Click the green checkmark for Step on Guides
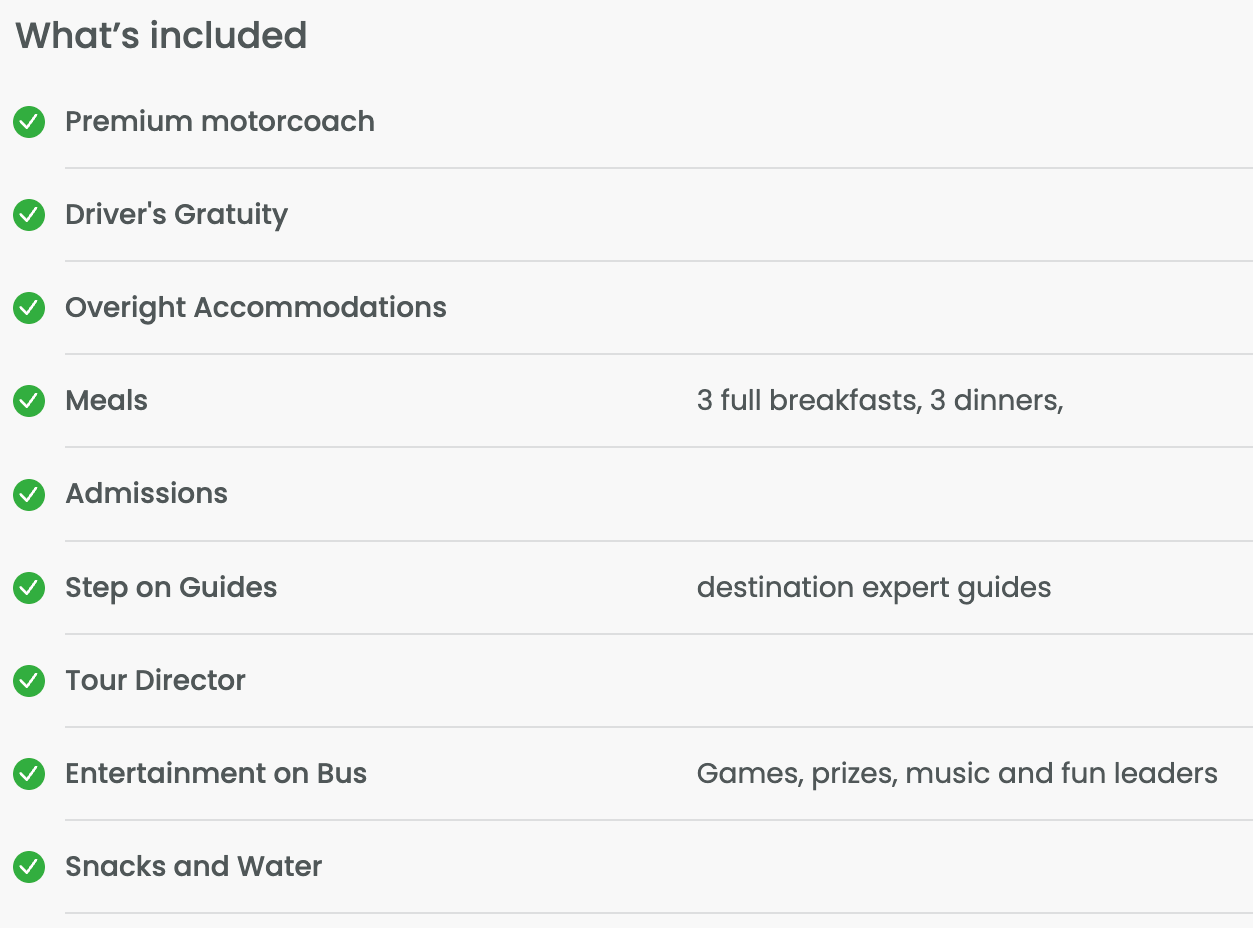Screen dimensions: 1253x928 tap(29, 588)
